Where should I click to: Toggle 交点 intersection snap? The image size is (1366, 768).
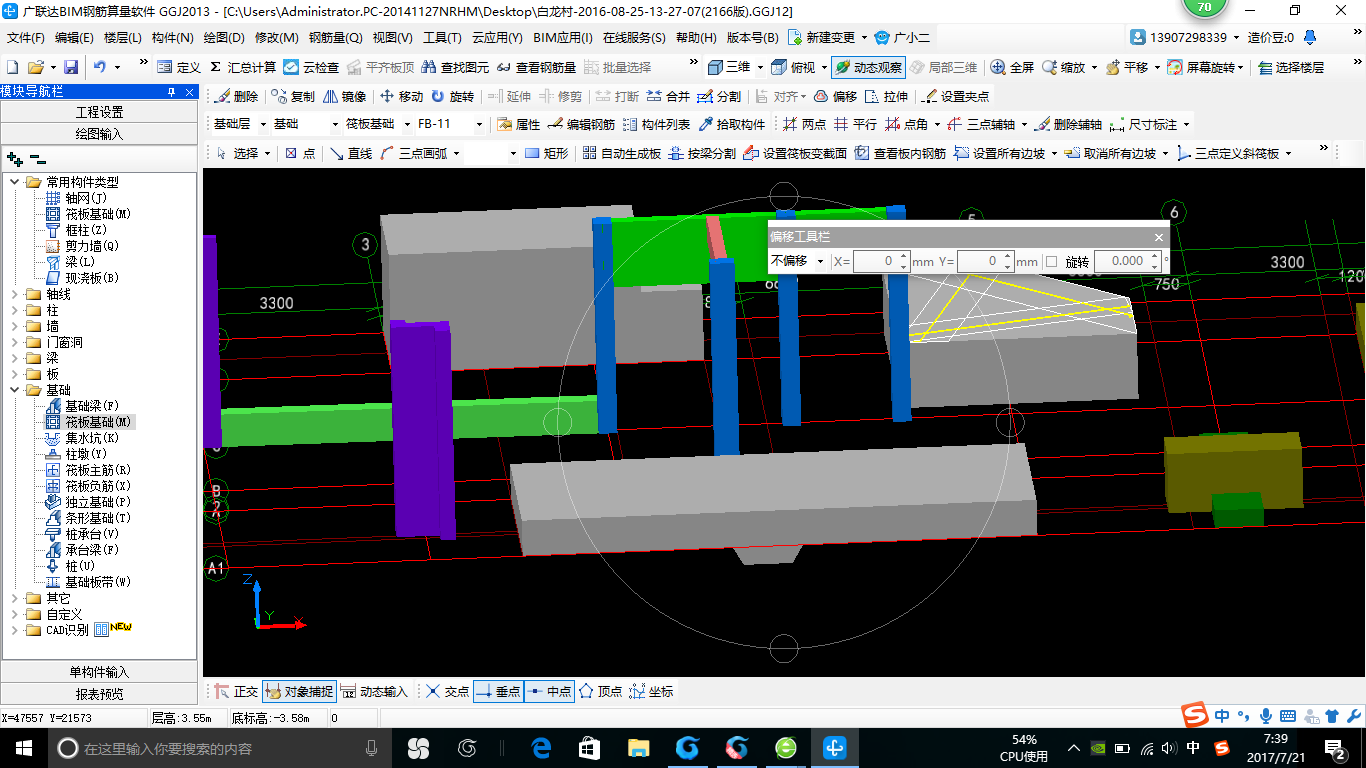pyautogui.click(x=446, y=691)
